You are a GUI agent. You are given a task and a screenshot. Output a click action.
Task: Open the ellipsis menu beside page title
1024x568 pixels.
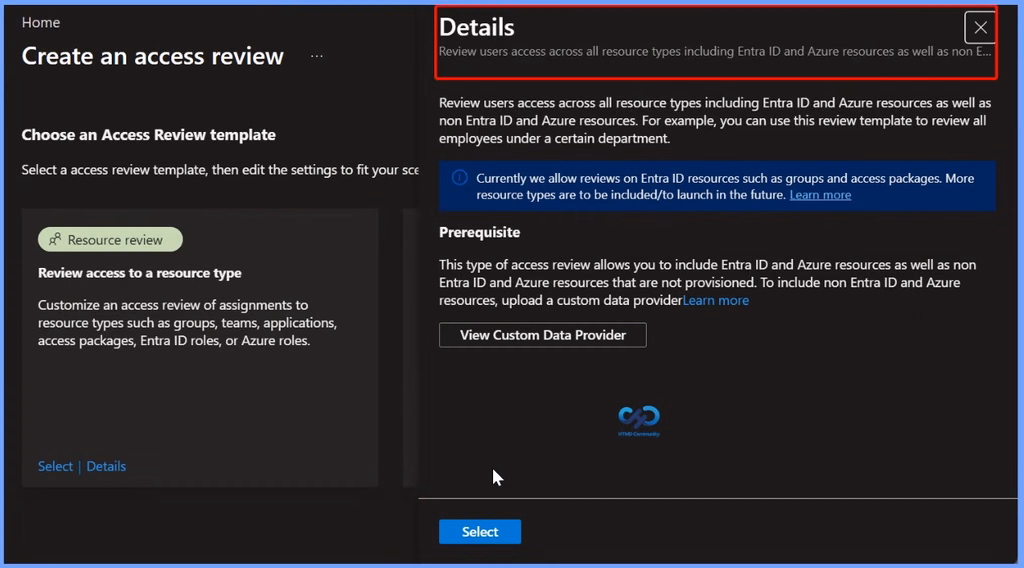pyautogui.click(x=317, y=56)
